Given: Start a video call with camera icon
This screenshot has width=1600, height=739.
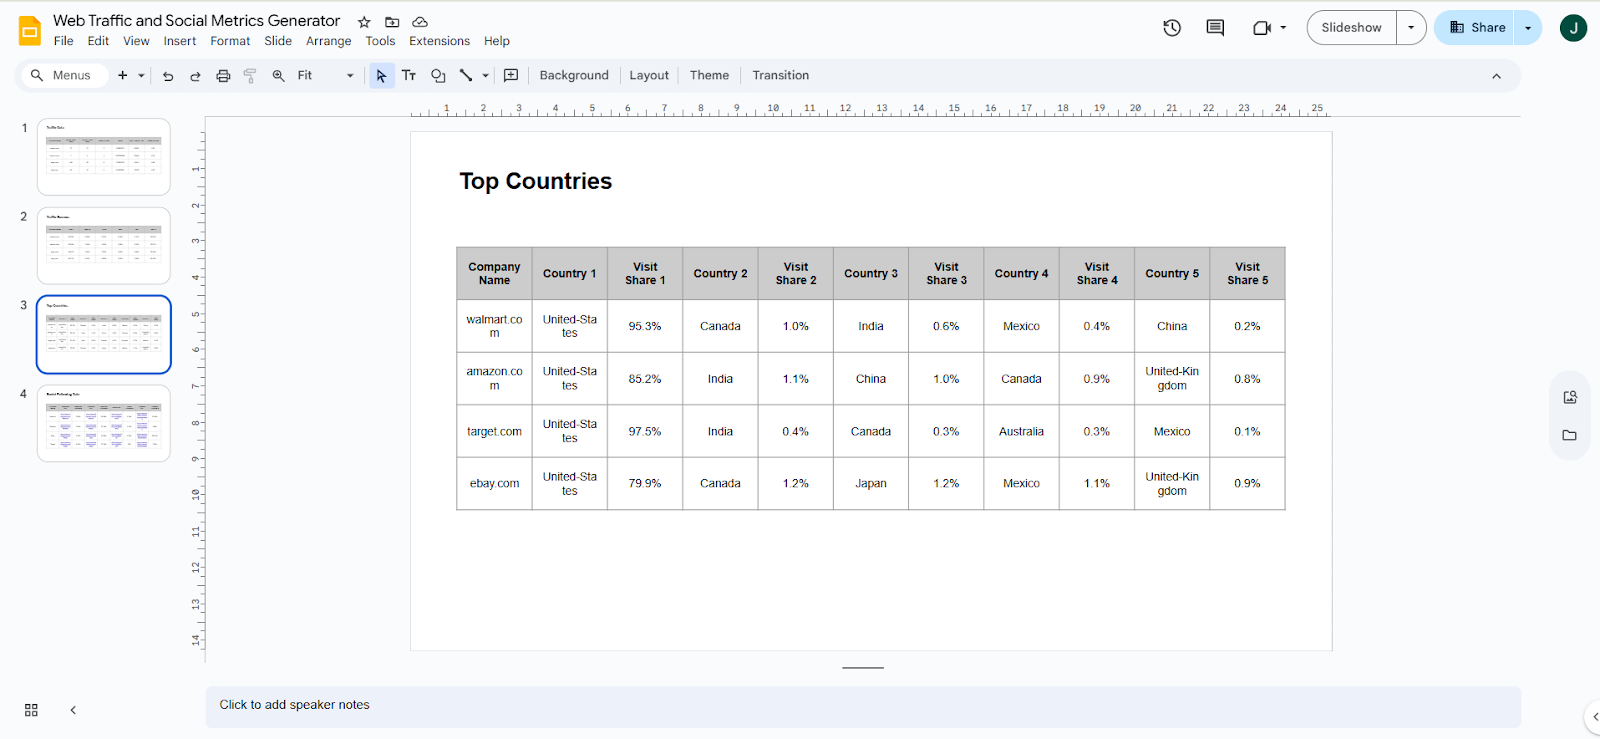Looking at the screenshot, I should (x=1261, y=28).
